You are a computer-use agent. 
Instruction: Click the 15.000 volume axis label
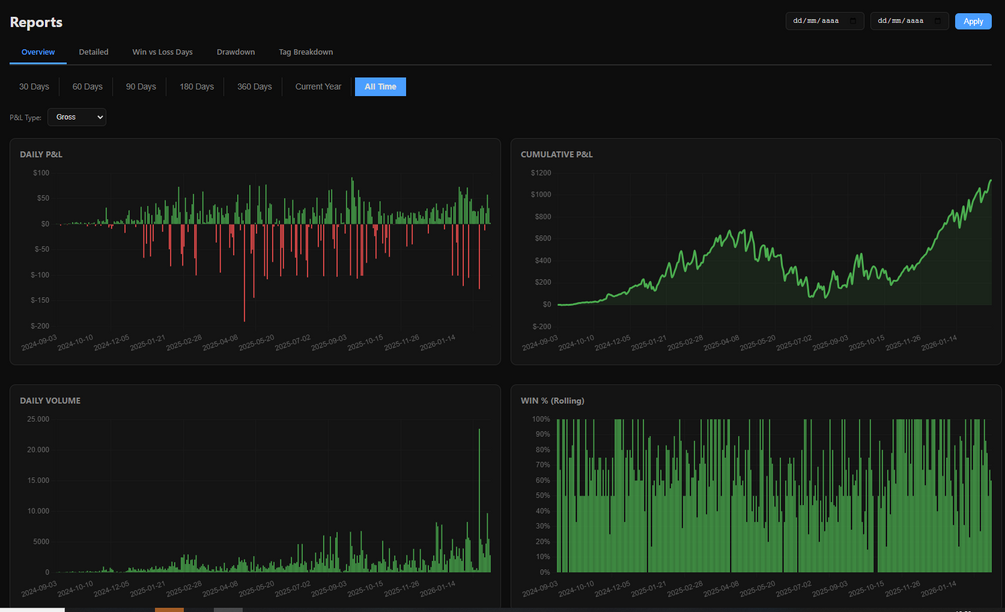pos(38,481)
